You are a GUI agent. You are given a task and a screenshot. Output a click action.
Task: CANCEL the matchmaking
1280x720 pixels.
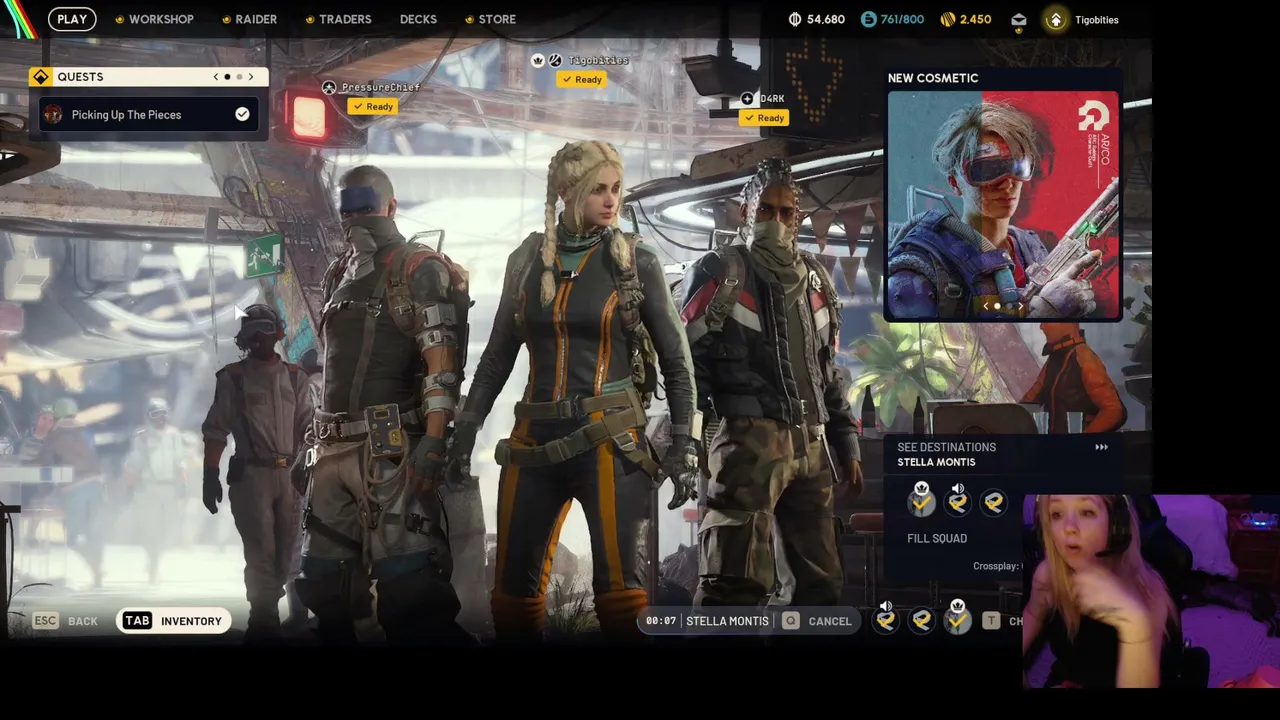830,622
